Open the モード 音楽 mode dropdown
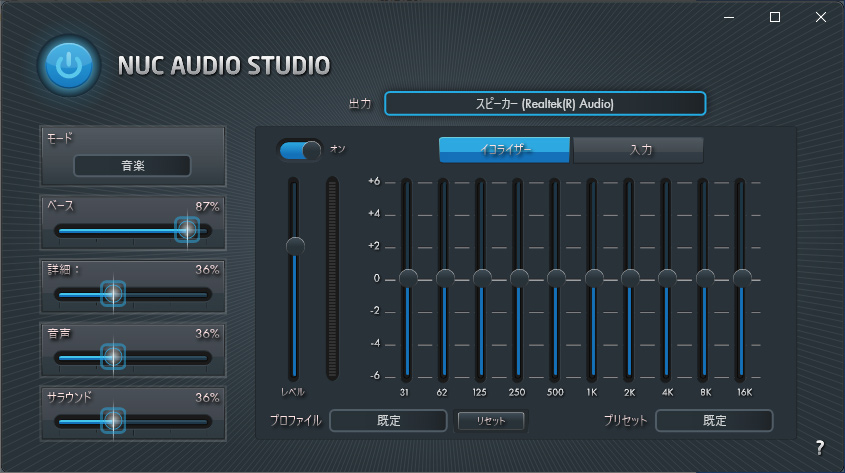This screenshot has height=473, width=845. click(x=133, y=165)
